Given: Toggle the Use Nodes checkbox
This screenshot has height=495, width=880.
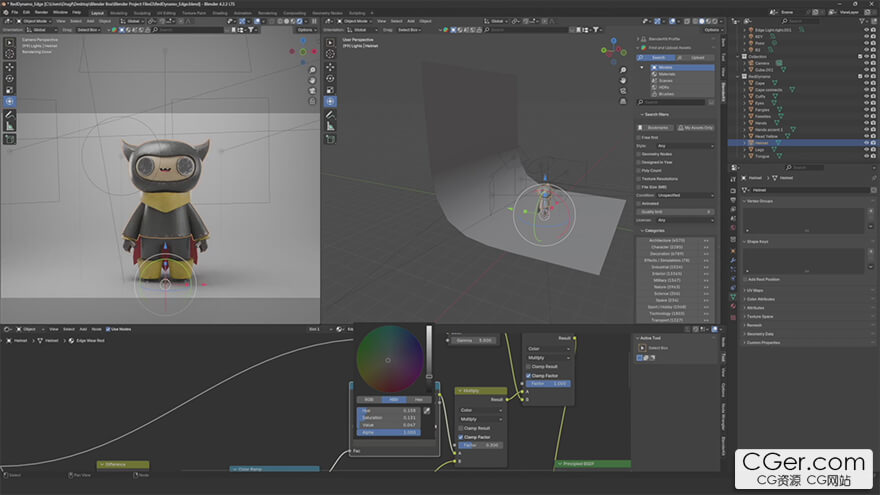Looking at the screenshot, I should tap(108, 329).
